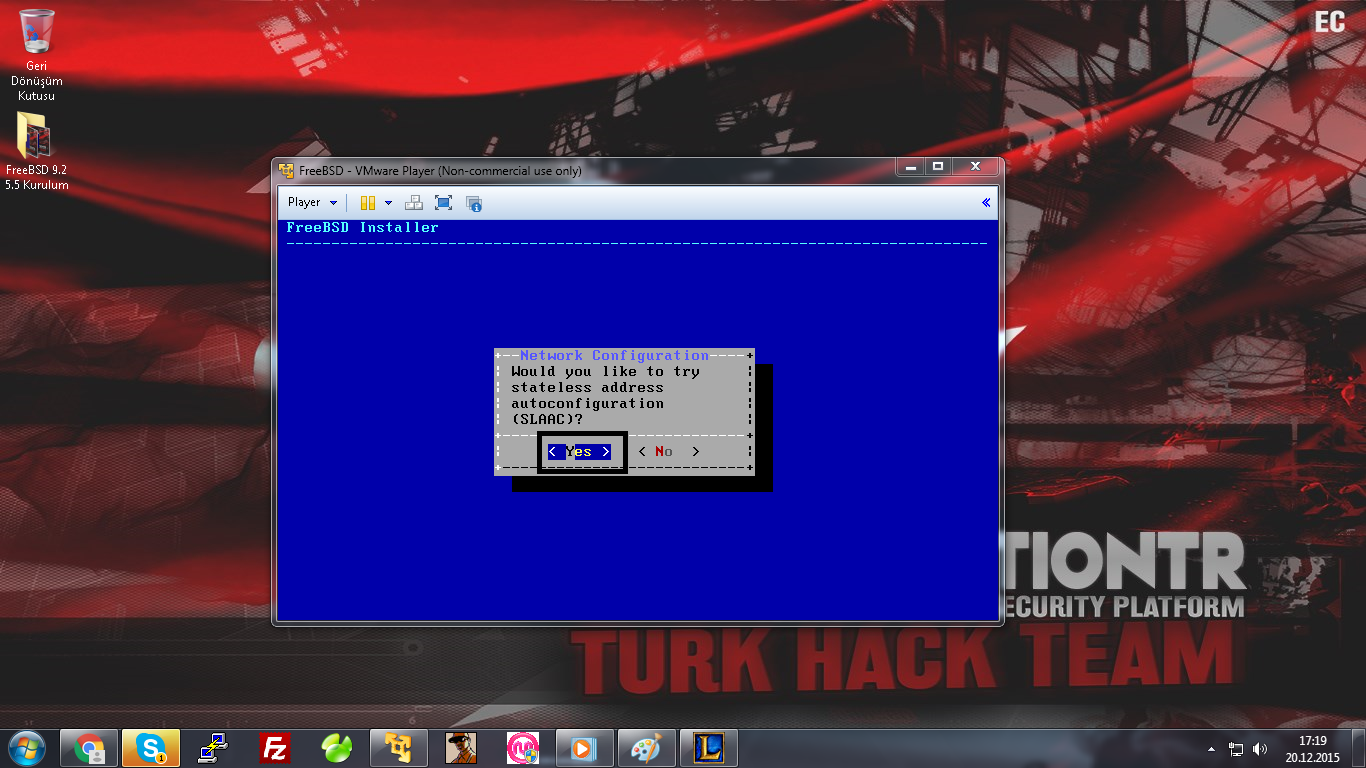Click the network status tray icon
This screenshot has width=1366, height=768.
[x=1237, y=748]
